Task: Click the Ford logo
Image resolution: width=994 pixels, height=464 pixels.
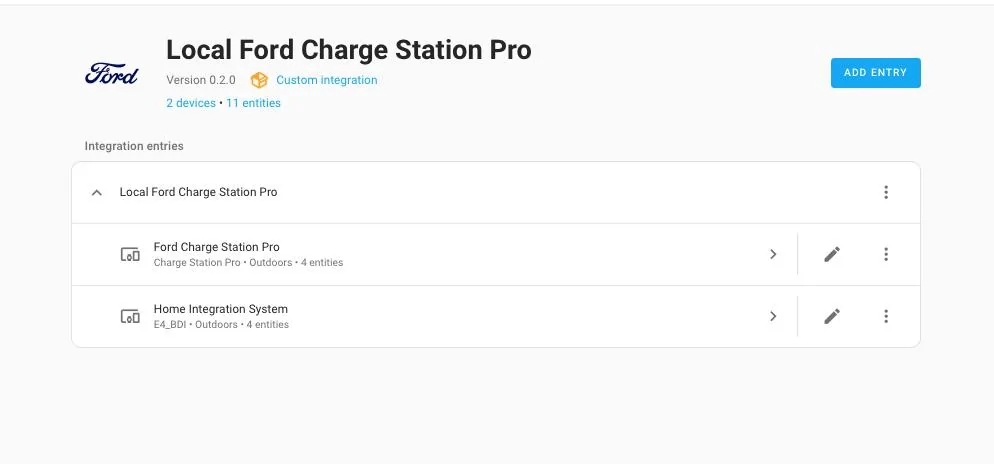Action: pos(112,73)
